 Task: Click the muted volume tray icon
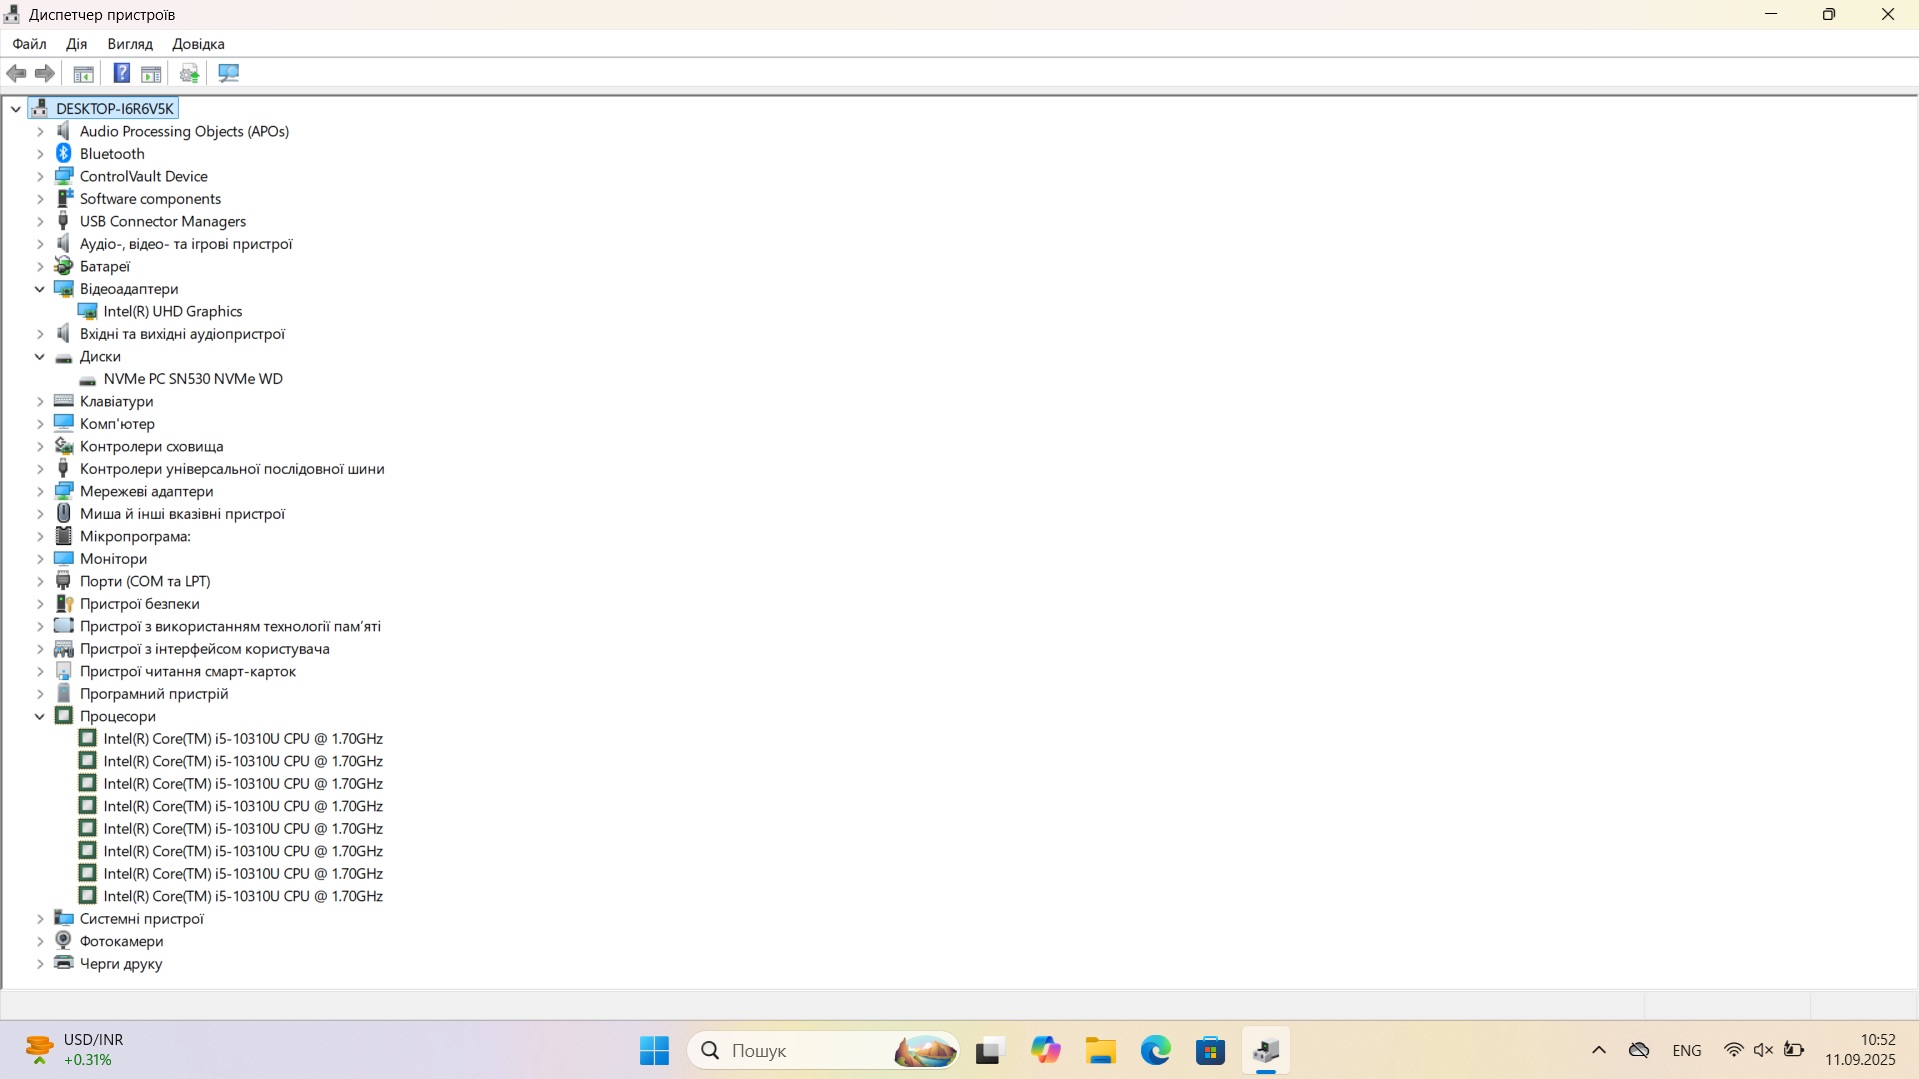tap(1764, 1050)
